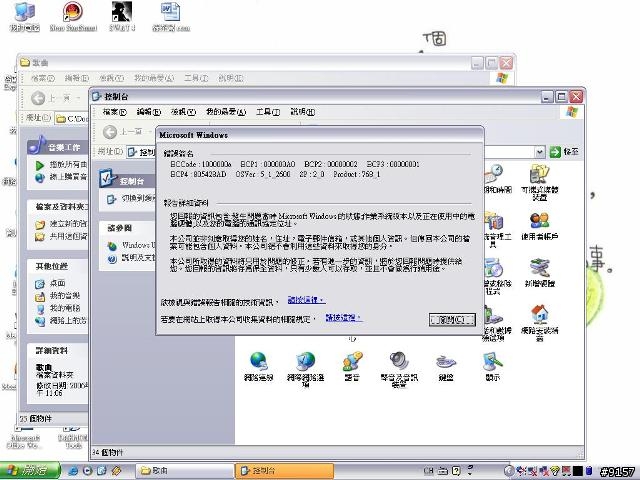The image size is (640, 480).
Task: Open the 網路連線 control panel icon
Action: click(258, 365)
